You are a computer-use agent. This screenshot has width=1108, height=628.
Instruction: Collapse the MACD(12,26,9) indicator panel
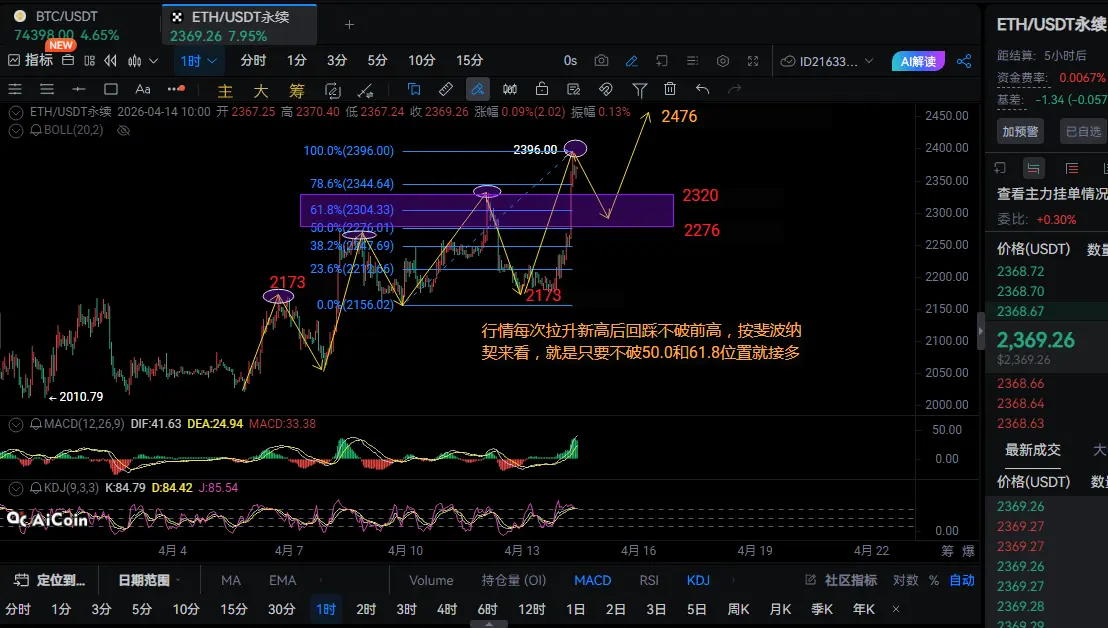[16, 425]
